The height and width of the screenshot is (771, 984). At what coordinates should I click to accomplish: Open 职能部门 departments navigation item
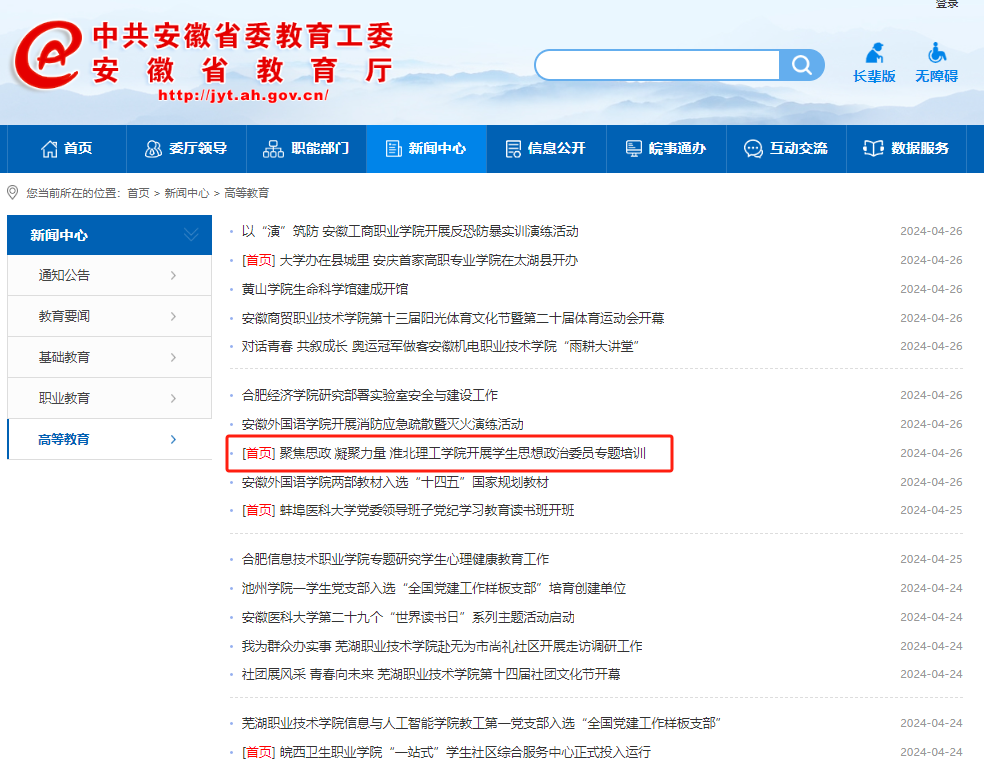(x=306, y=148)
